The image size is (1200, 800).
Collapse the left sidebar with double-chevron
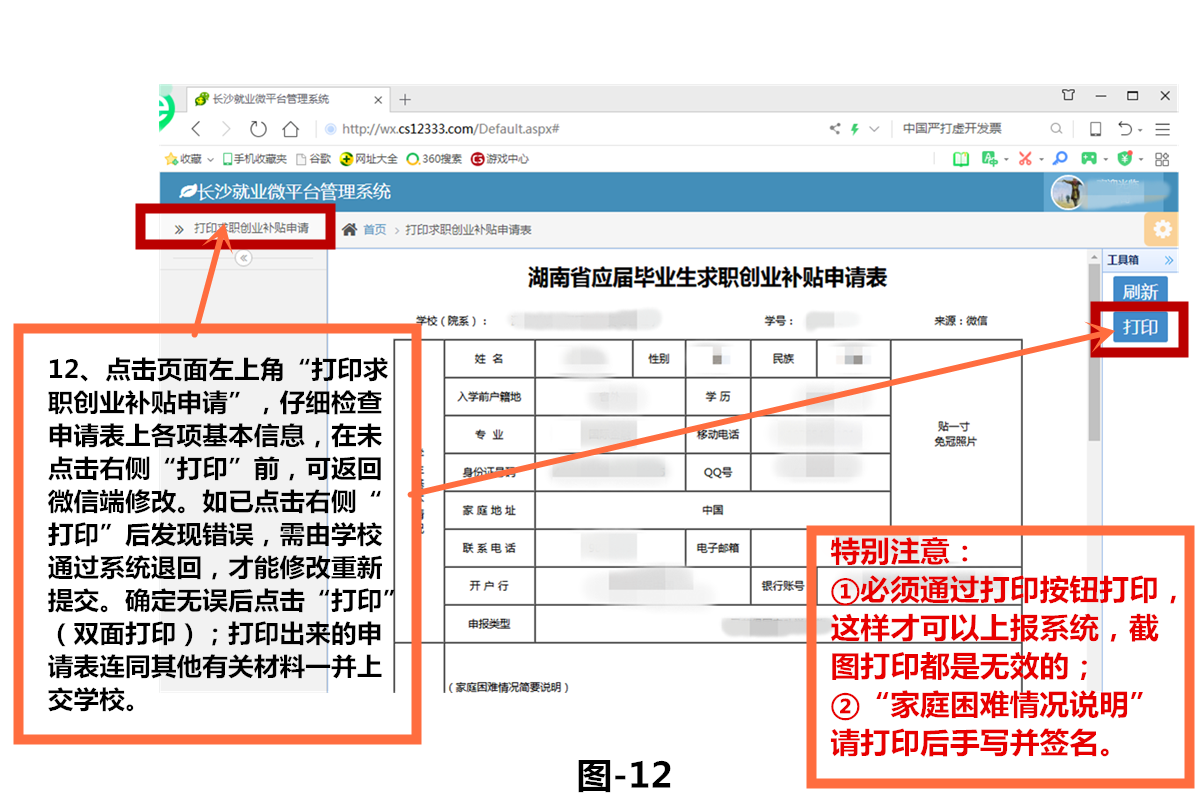(243, 258)
